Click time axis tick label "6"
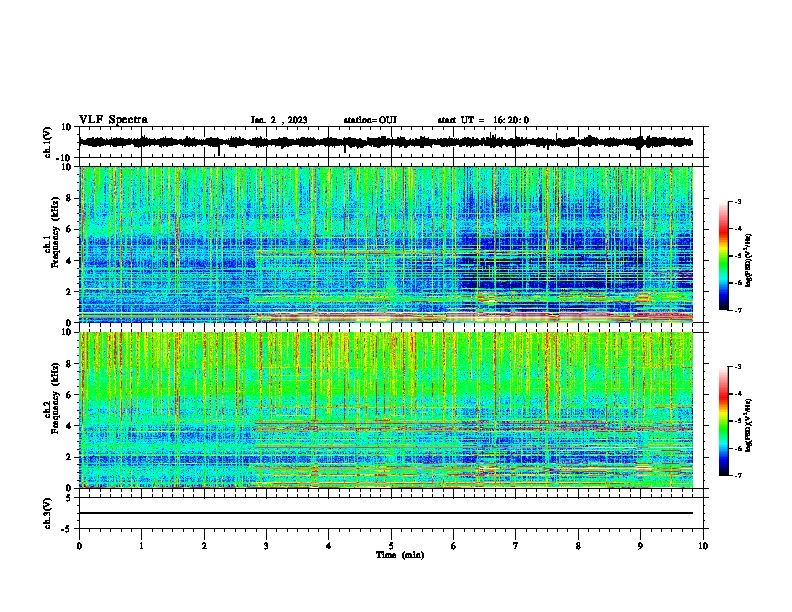This screenshot has width=792, height=612. coord(454,546)
